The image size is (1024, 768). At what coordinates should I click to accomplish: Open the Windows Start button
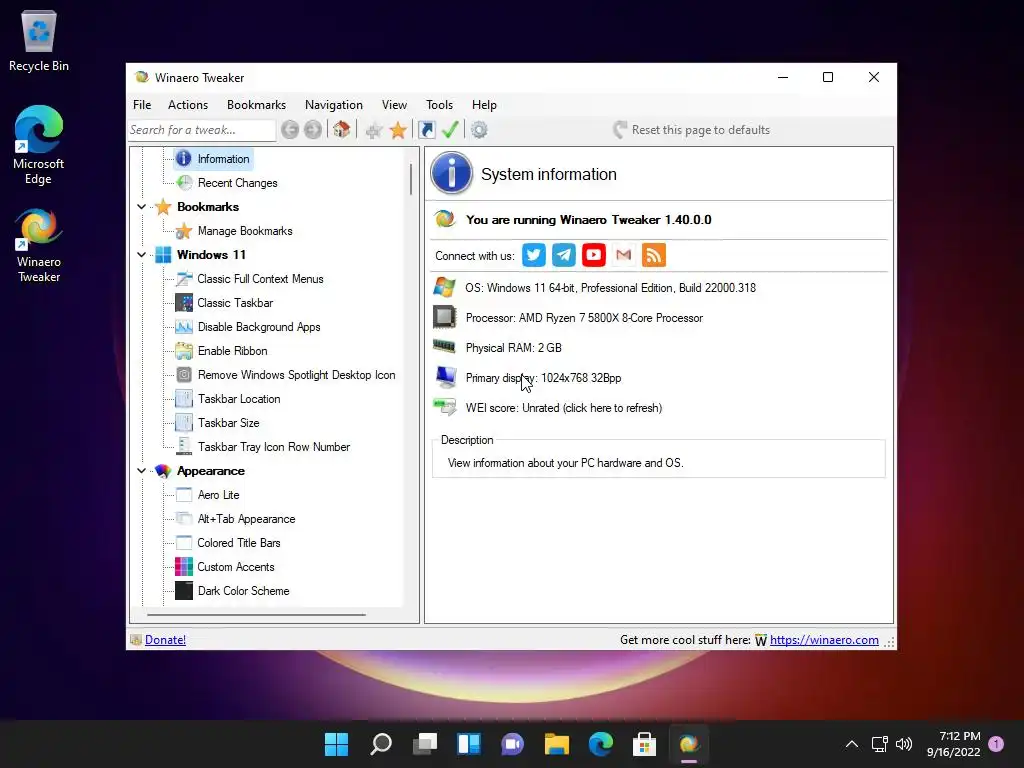337,744
